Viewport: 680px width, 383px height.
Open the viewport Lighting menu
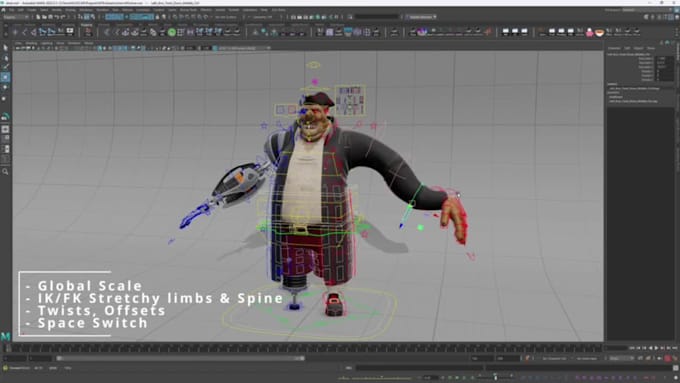click(x=46, y=43)
